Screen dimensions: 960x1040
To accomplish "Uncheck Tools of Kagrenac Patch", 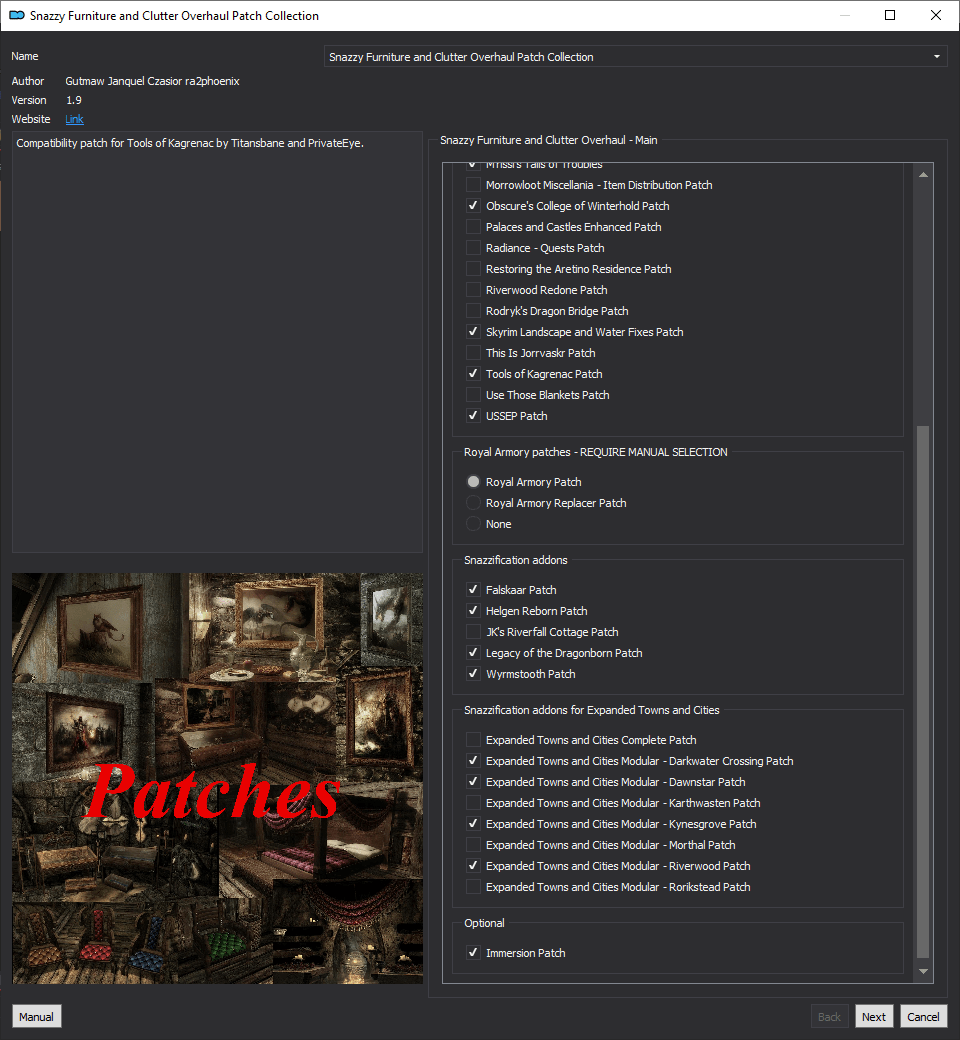I will (473, 374).
